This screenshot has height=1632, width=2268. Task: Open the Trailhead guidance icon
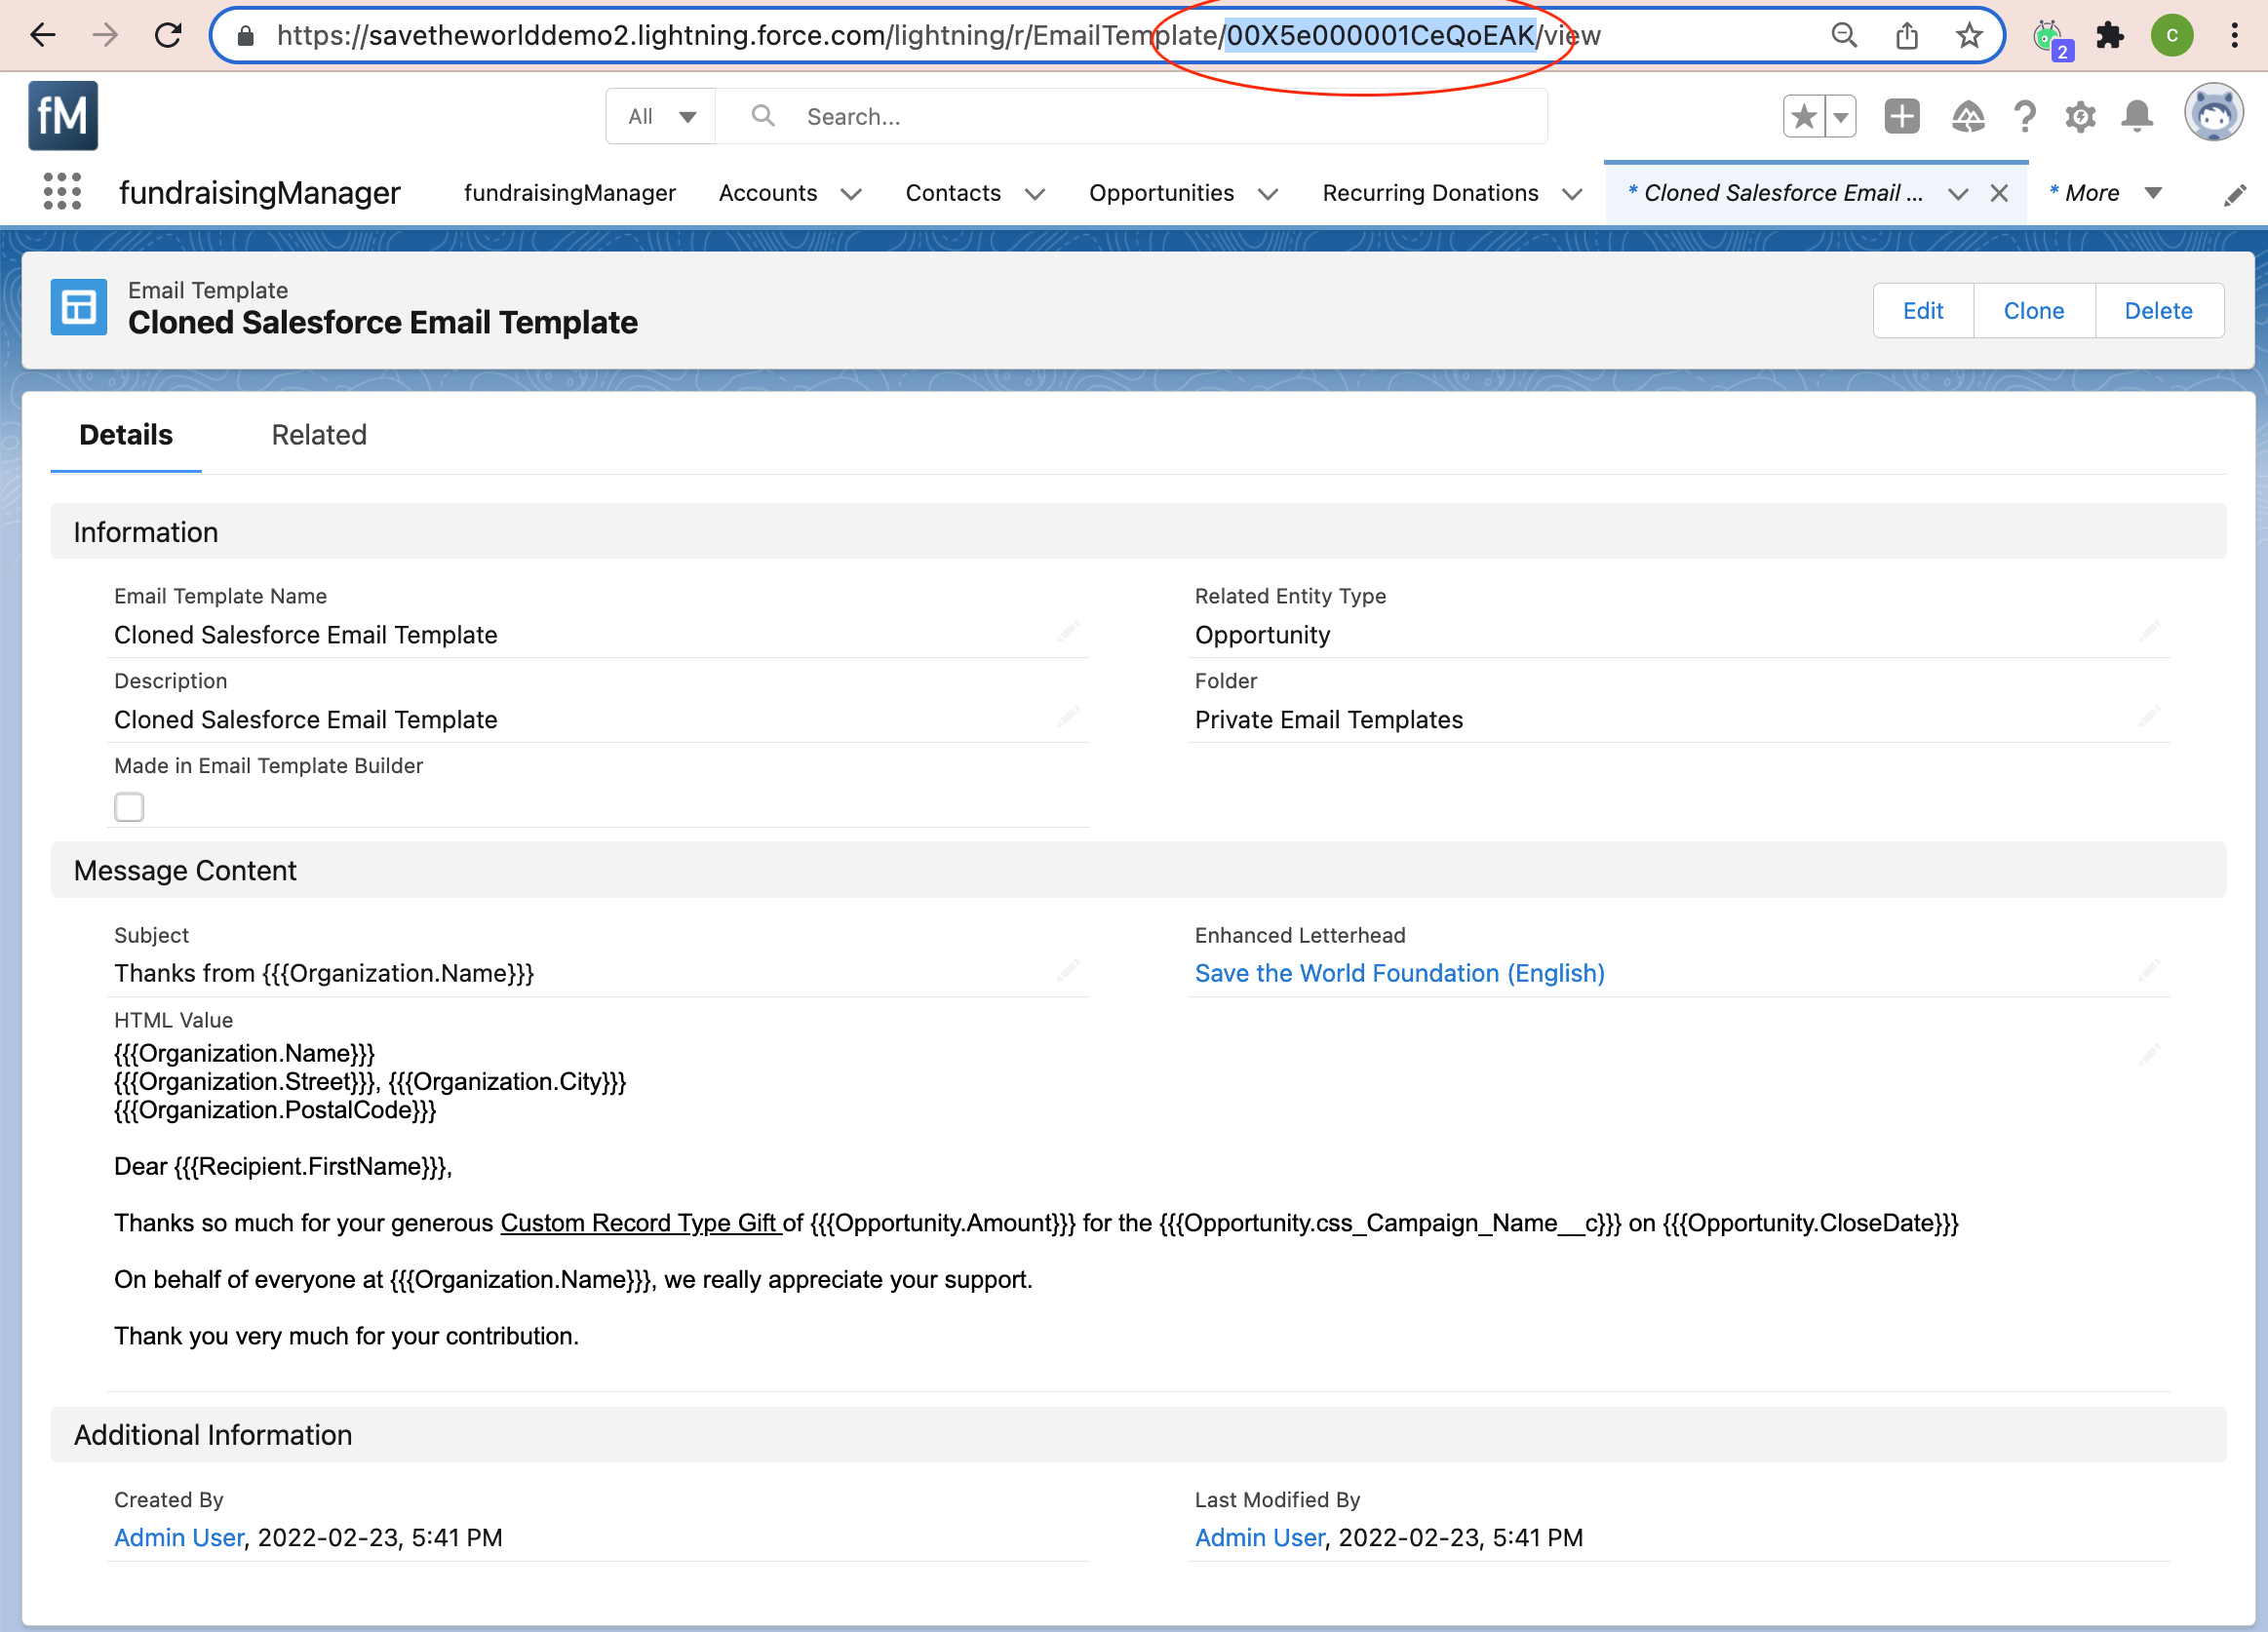(1967, 117)
